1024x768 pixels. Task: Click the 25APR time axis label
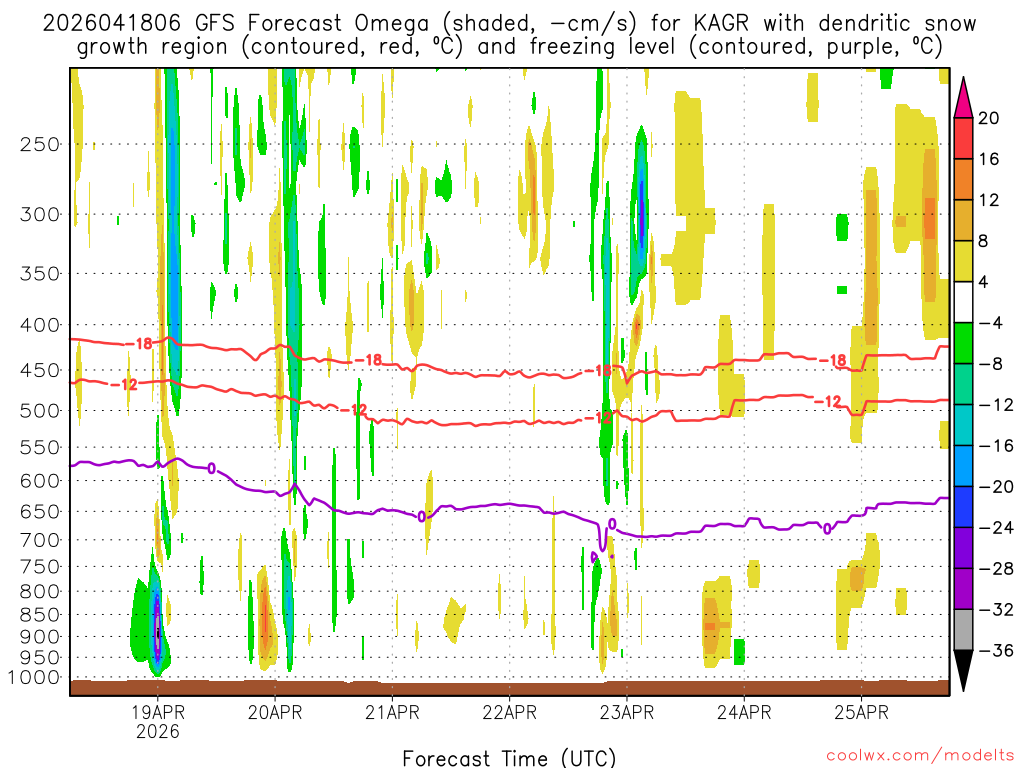tap(861, 712)
